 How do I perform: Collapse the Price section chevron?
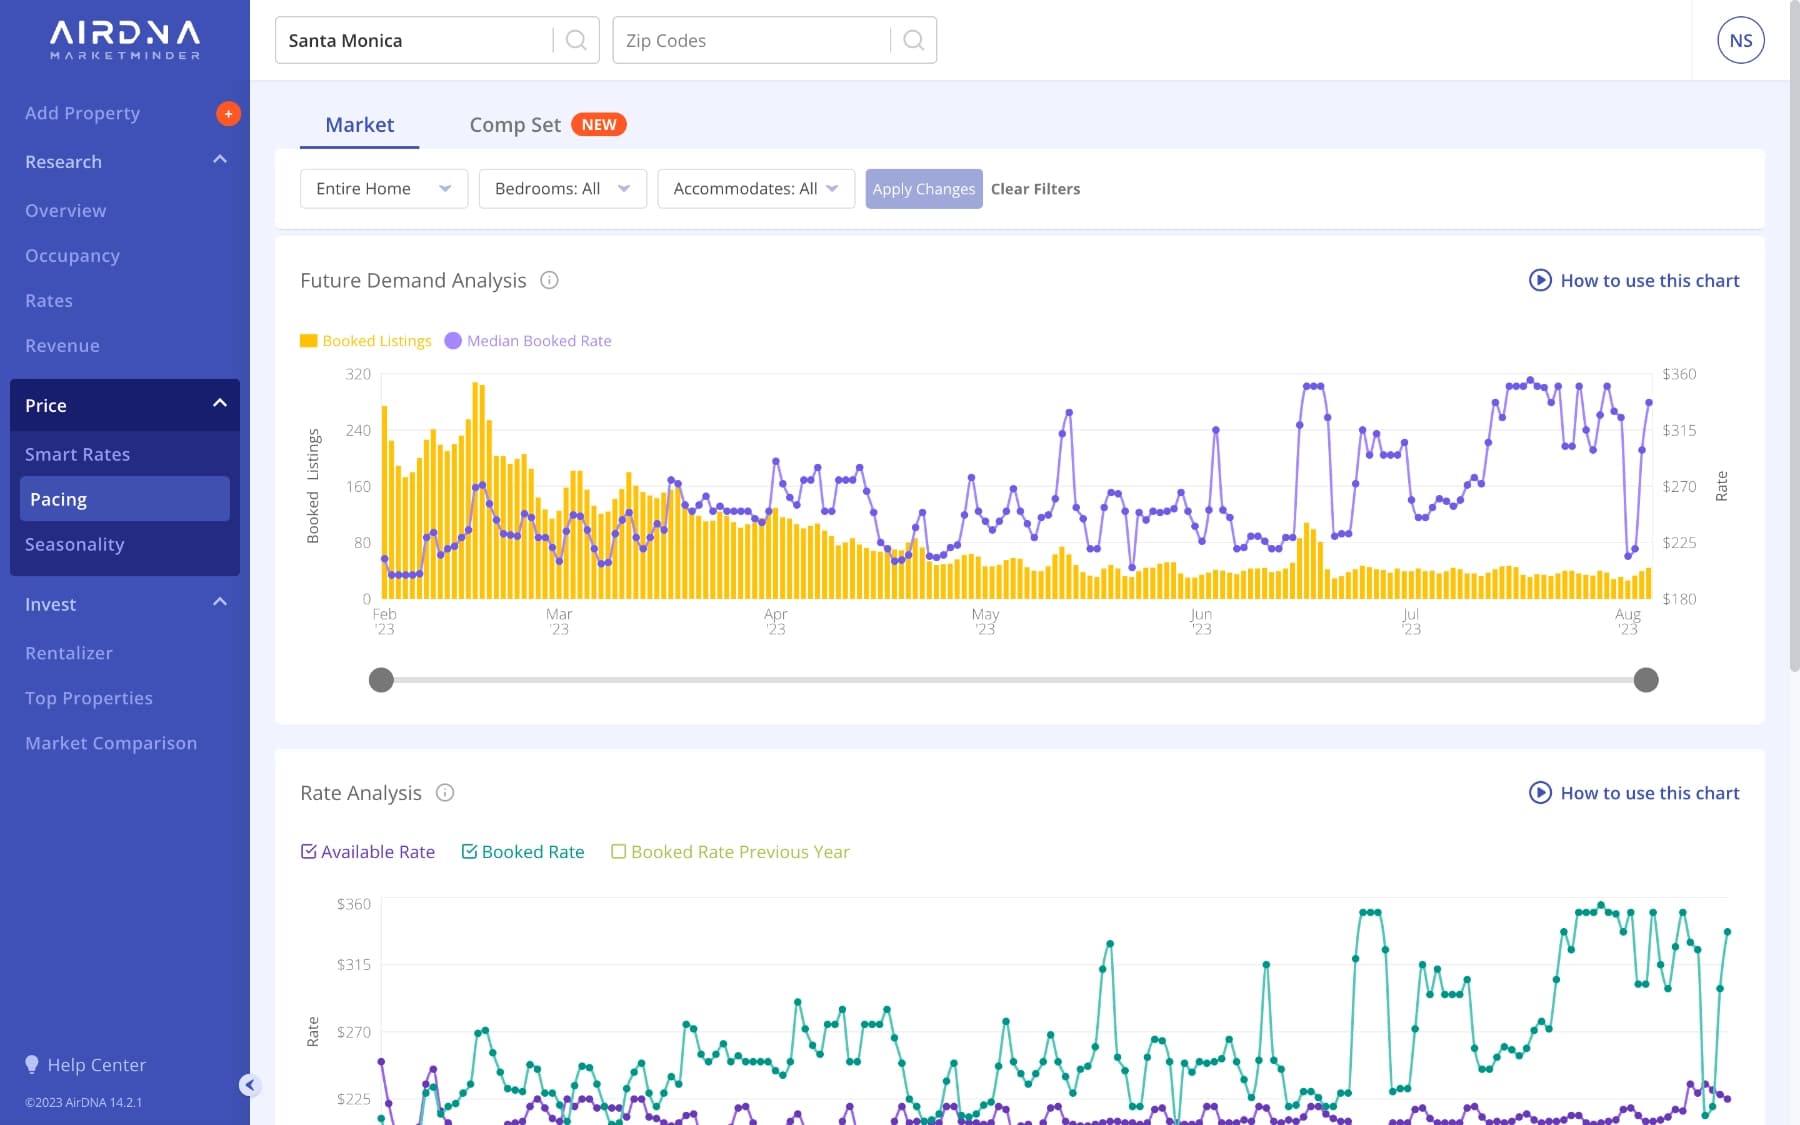(x=220, y=403)
